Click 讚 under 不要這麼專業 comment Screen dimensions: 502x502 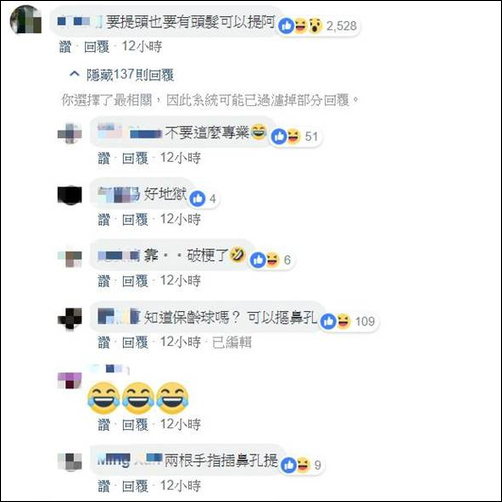pyautogui.click(x=104, y=158)
